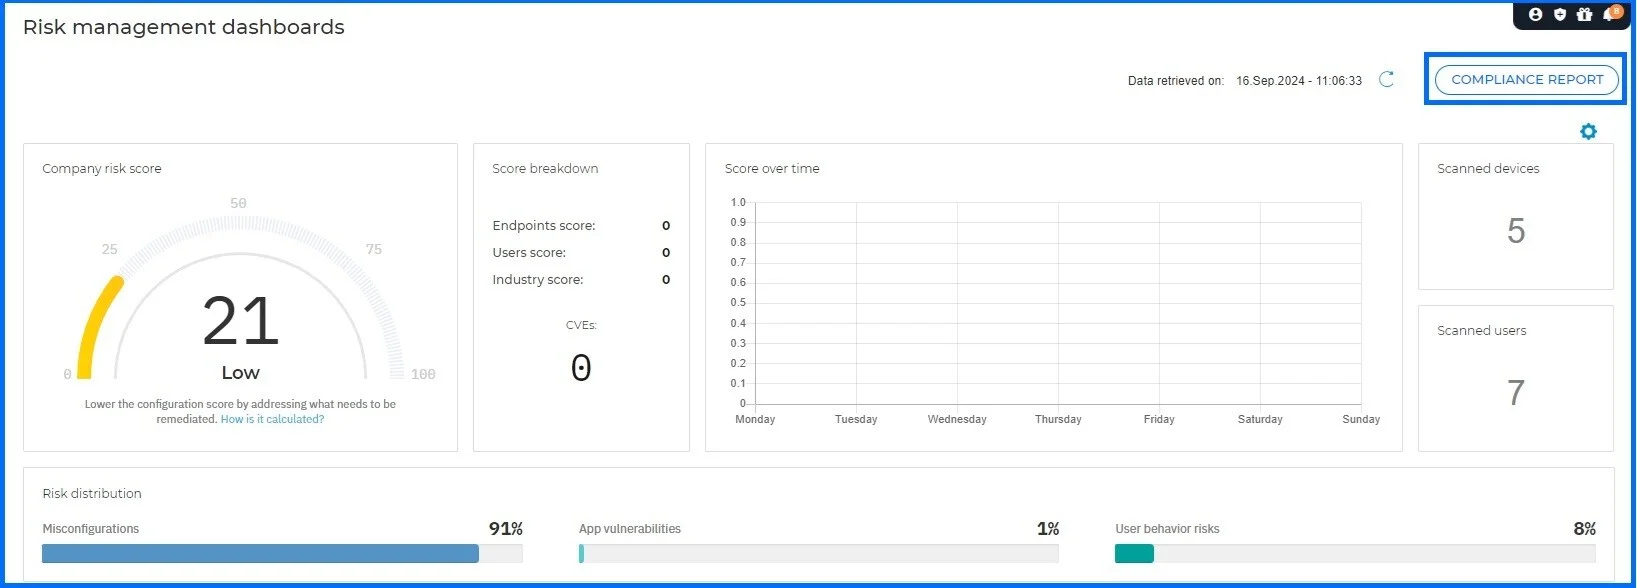Viewport: 1637px width, 588px height.
Task: Click the Misconfigurations label
Action: 91,529
